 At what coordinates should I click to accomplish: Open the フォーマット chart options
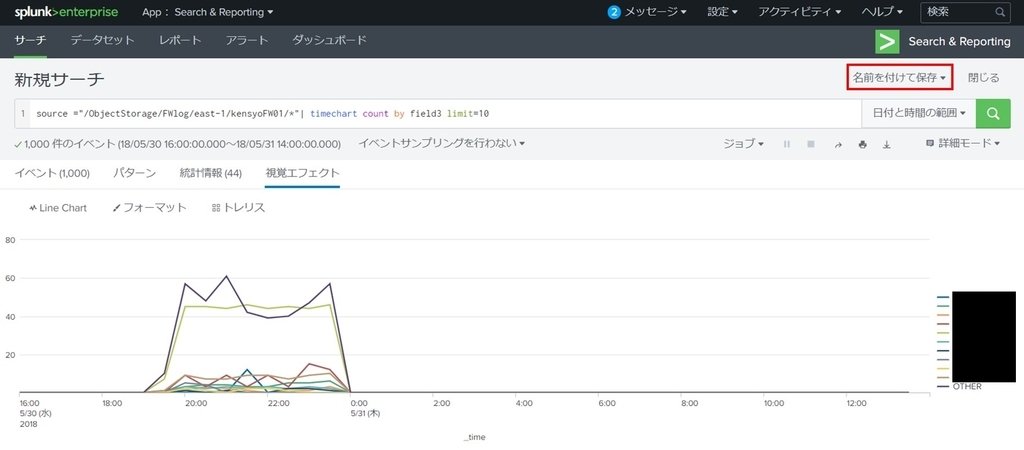point(149,208)
